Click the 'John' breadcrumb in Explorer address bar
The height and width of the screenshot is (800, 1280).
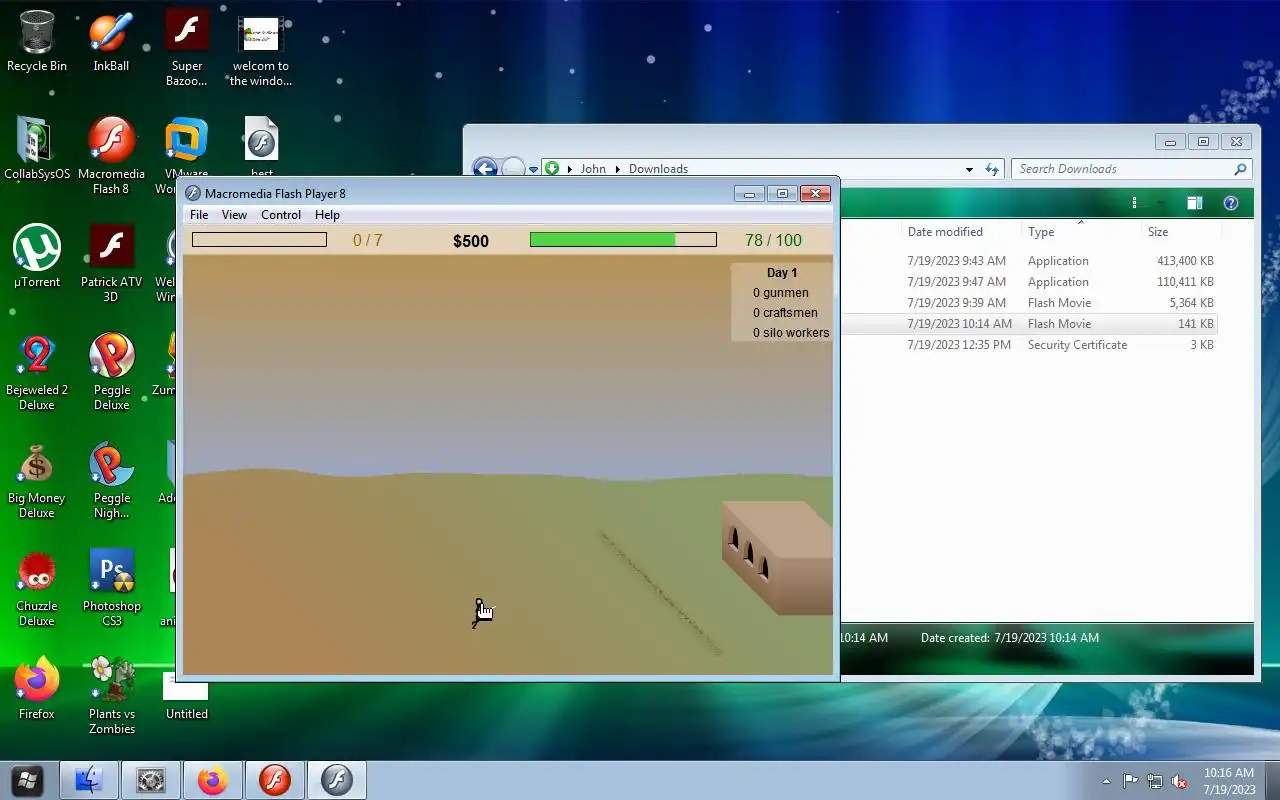pyautogui.click(x=593, y=169)
